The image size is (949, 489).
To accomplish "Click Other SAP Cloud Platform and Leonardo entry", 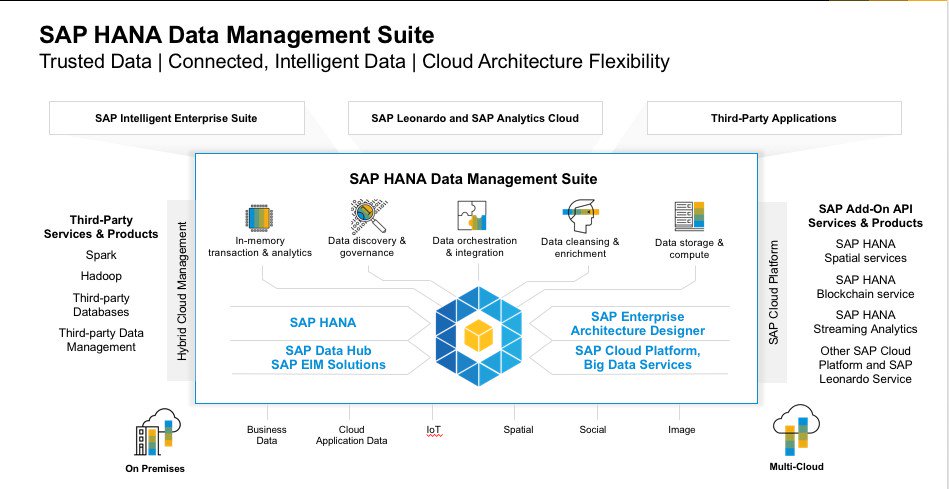I will click(865, 365).
